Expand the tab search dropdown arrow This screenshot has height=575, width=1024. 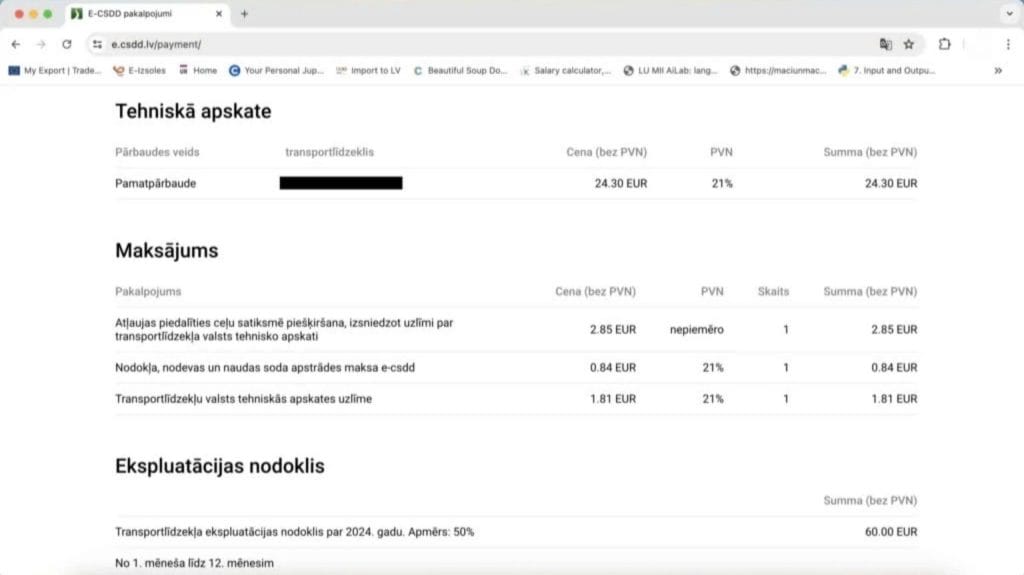click(1007, 14)
